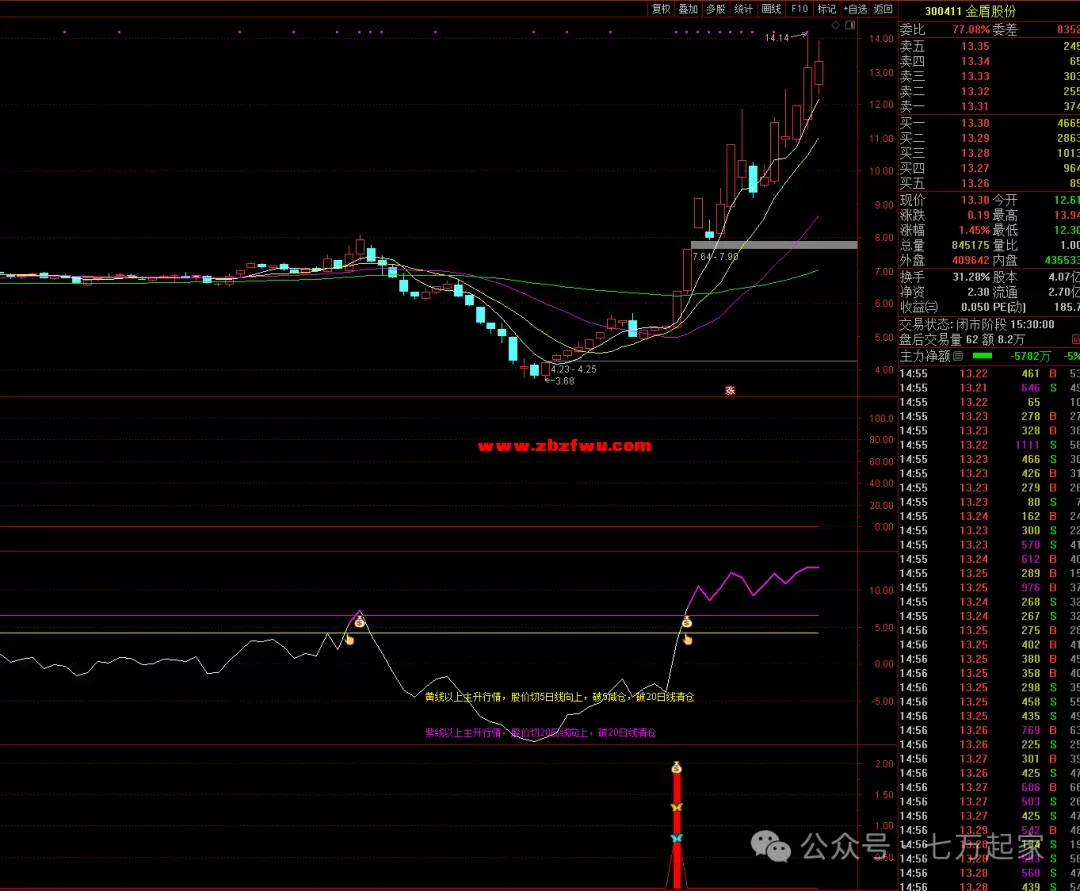Screen dimensions: 1080x891
Task: Click the 14.00 price axis label
Action: click(881, 39)
